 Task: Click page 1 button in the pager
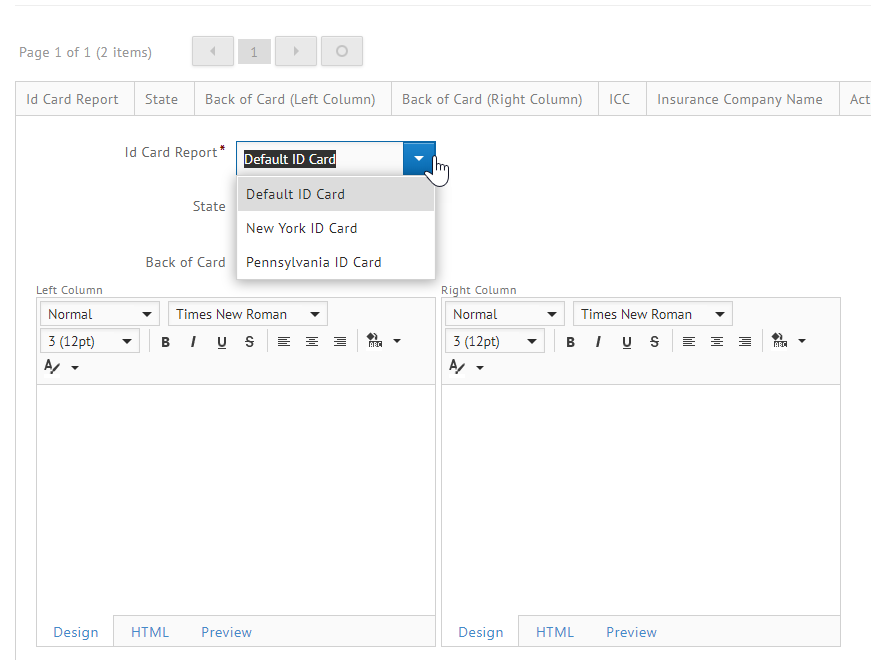click(x=254, y=51)
